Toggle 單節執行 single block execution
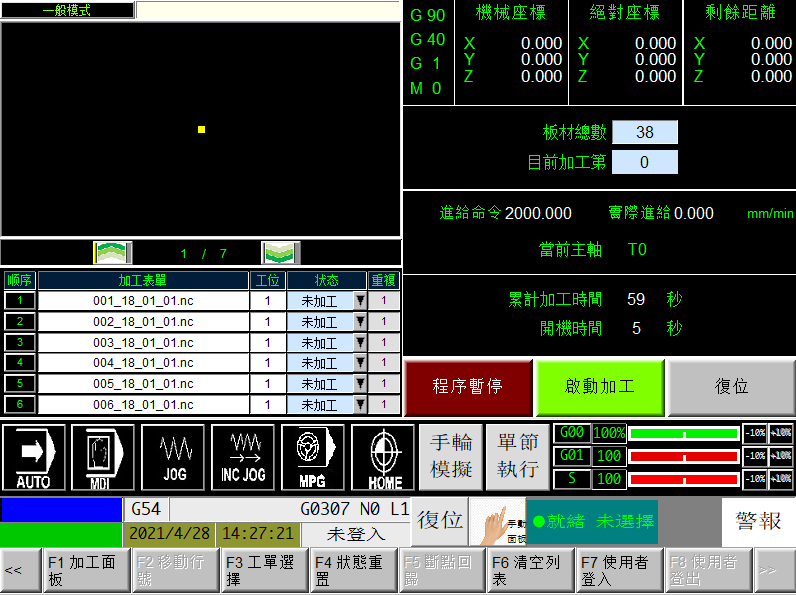The height and width of the screenshot is (595, 796). [x=516, y=457]
